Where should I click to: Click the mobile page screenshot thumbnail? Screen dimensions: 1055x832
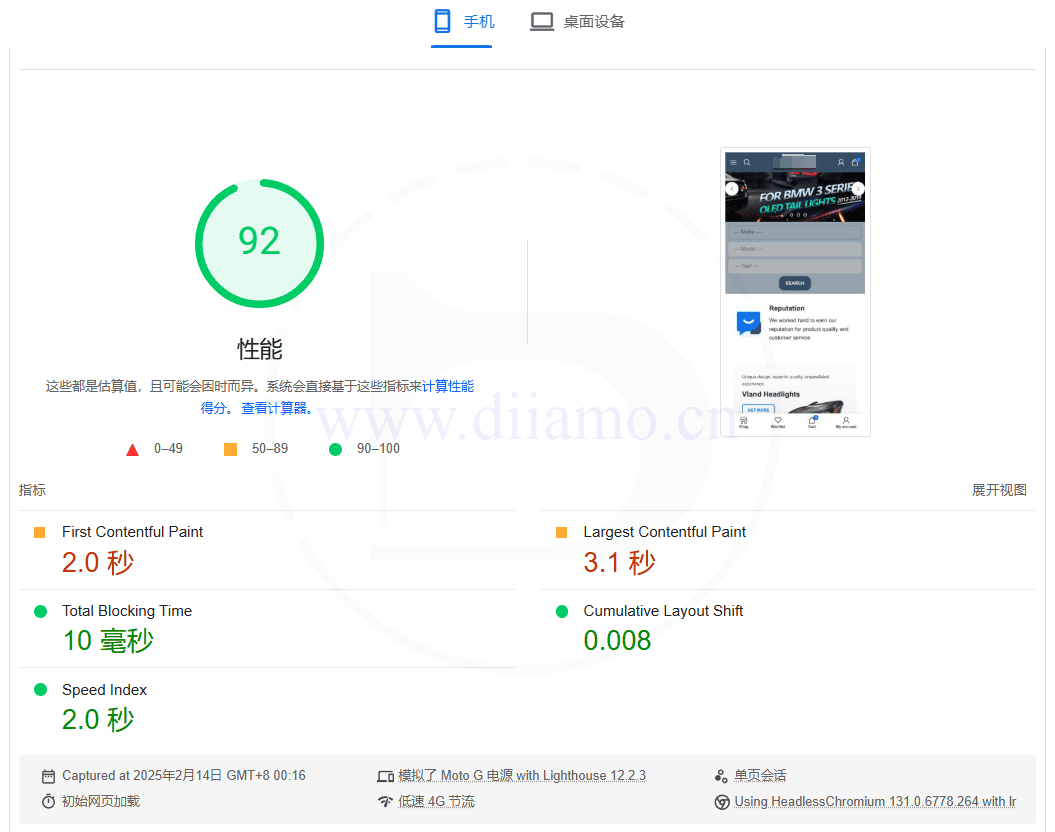795,292
